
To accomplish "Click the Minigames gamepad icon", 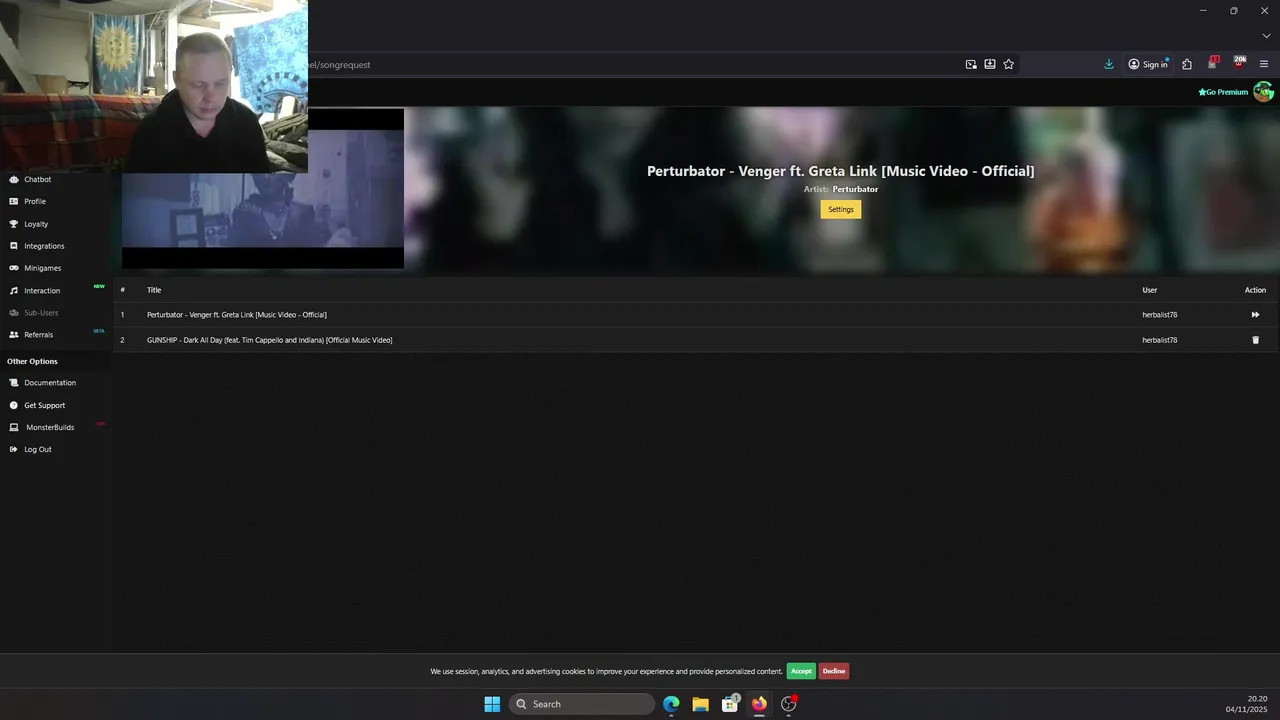I will pos(14,268).
